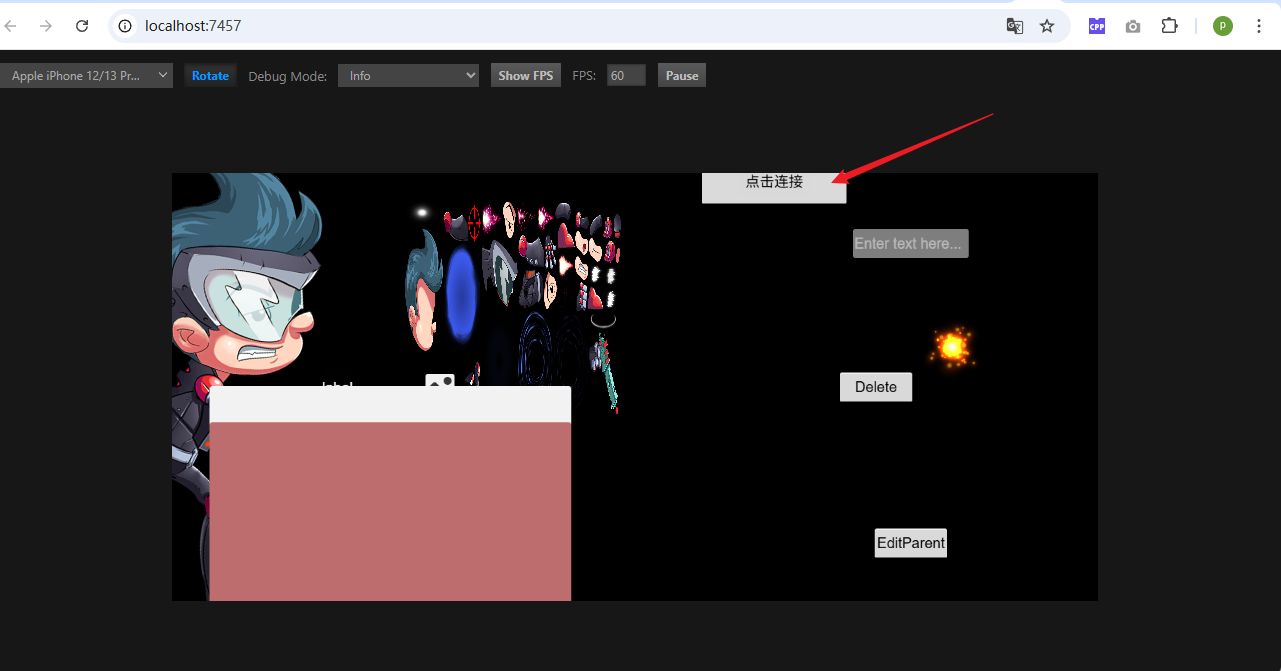Open the translate page icon
The image size is (1281, 671).
(1014, 26)
